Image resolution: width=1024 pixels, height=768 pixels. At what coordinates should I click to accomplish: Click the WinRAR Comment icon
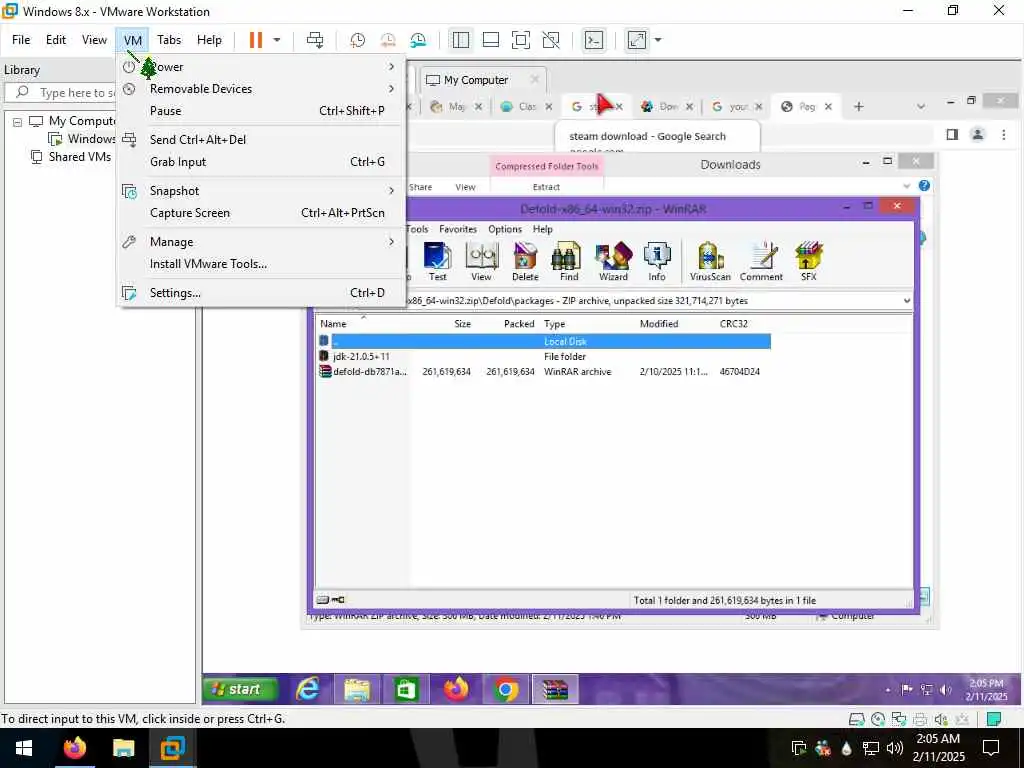pos(761,261)
